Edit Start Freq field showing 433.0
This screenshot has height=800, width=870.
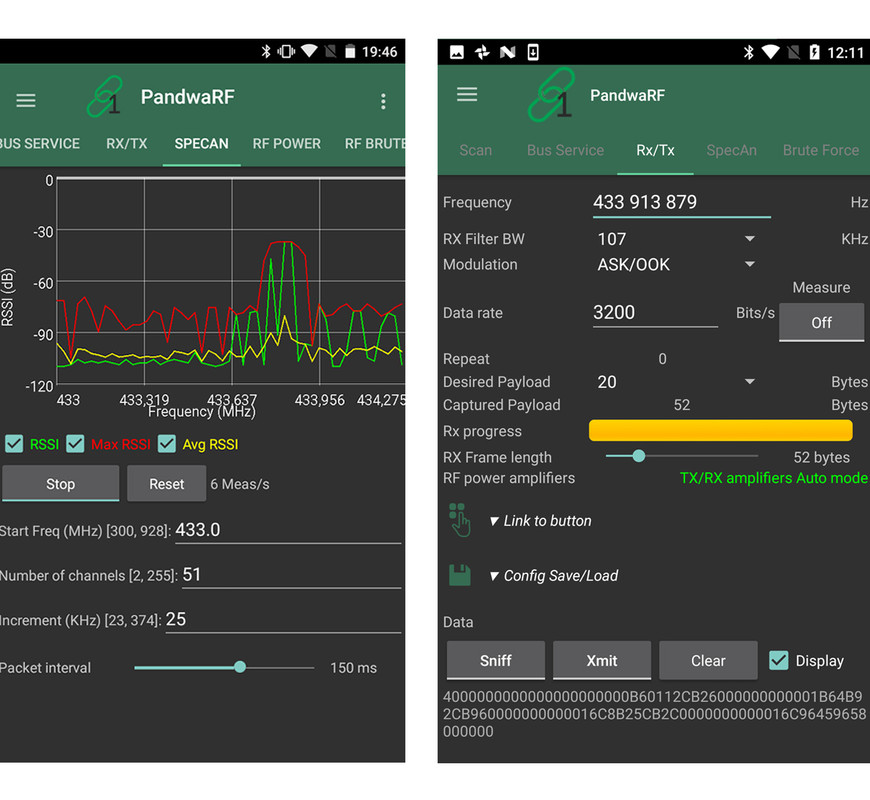(288, 530)
